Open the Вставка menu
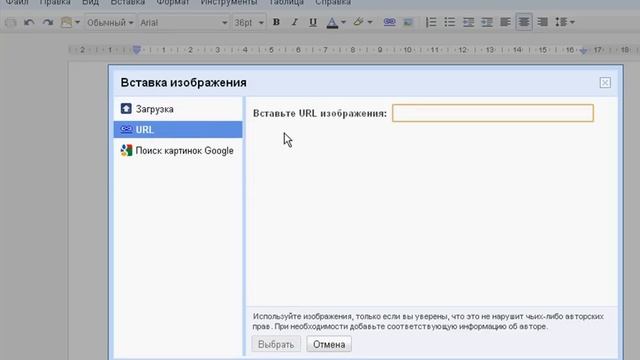 pyautogui.click(x=128, y=2)
